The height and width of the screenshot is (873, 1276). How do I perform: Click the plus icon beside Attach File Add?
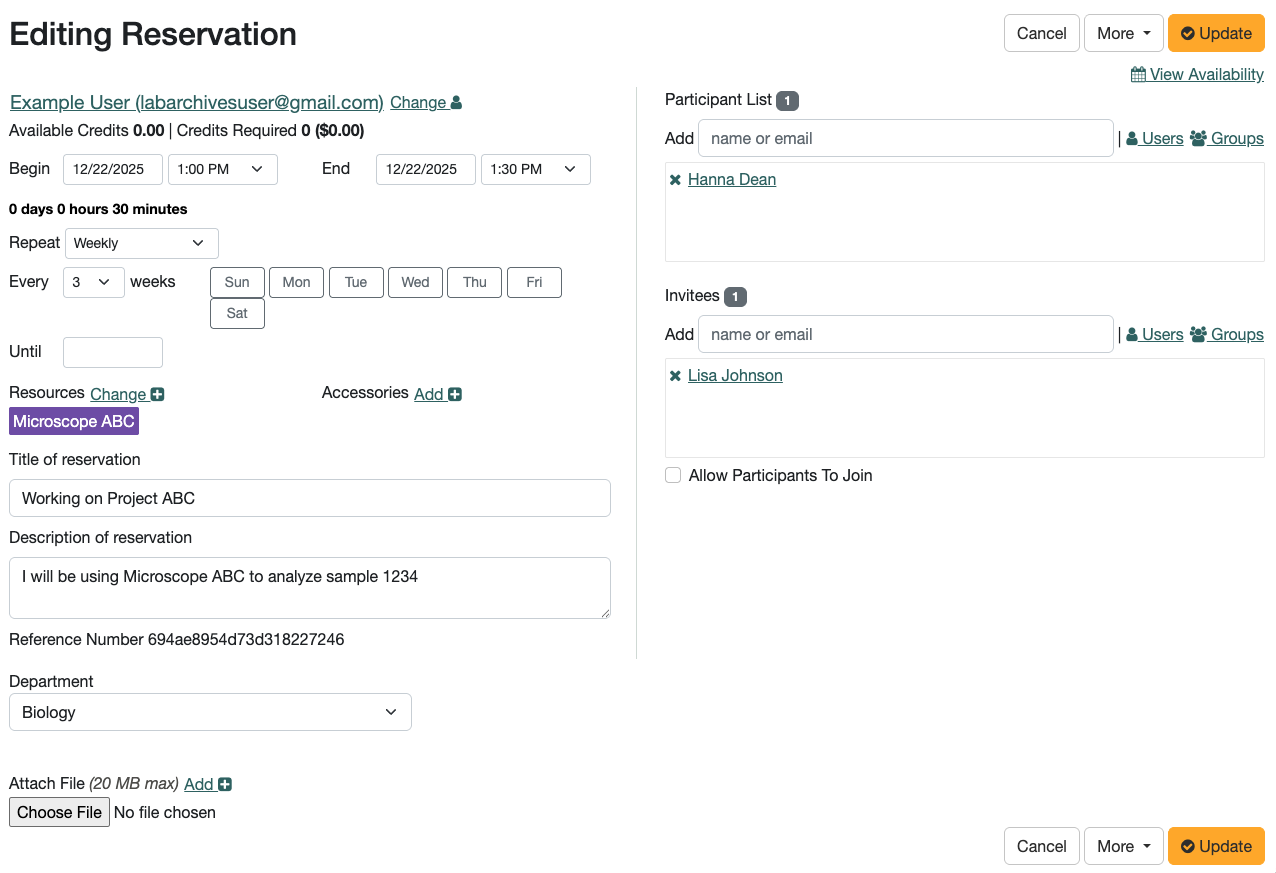pyautogui.click(x=225, y=785)
